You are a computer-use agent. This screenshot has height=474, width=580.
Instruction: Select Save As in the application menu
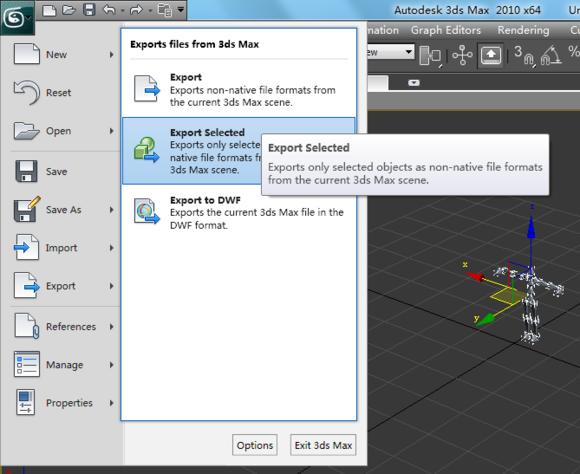[x=64, y=209]
